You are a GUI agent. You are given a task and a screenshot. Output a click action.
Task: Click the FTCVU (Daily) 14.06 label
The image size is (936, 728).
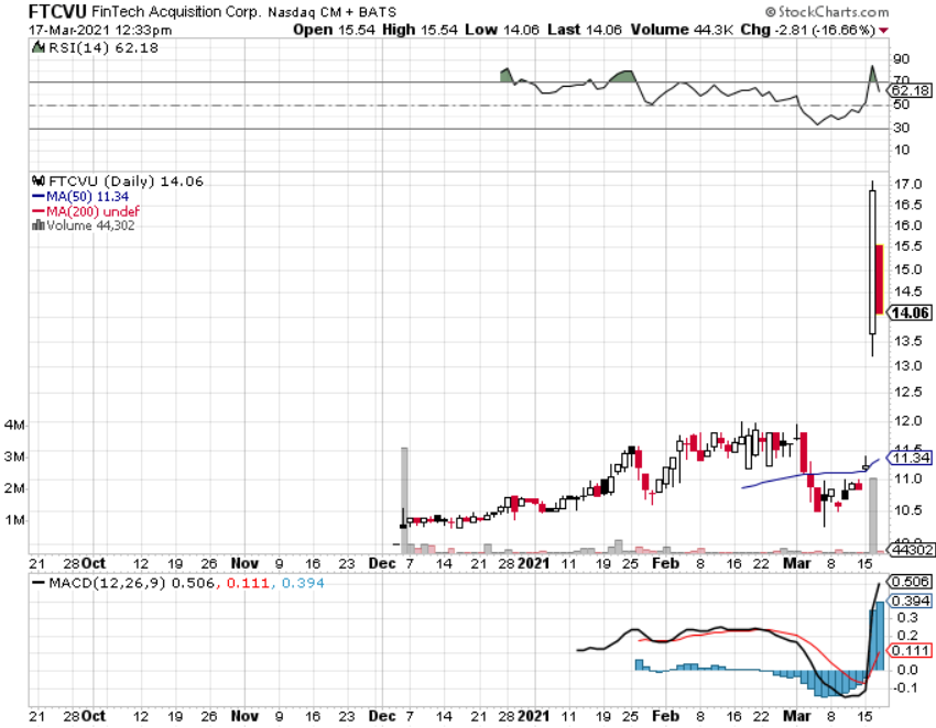pos(126,181)
